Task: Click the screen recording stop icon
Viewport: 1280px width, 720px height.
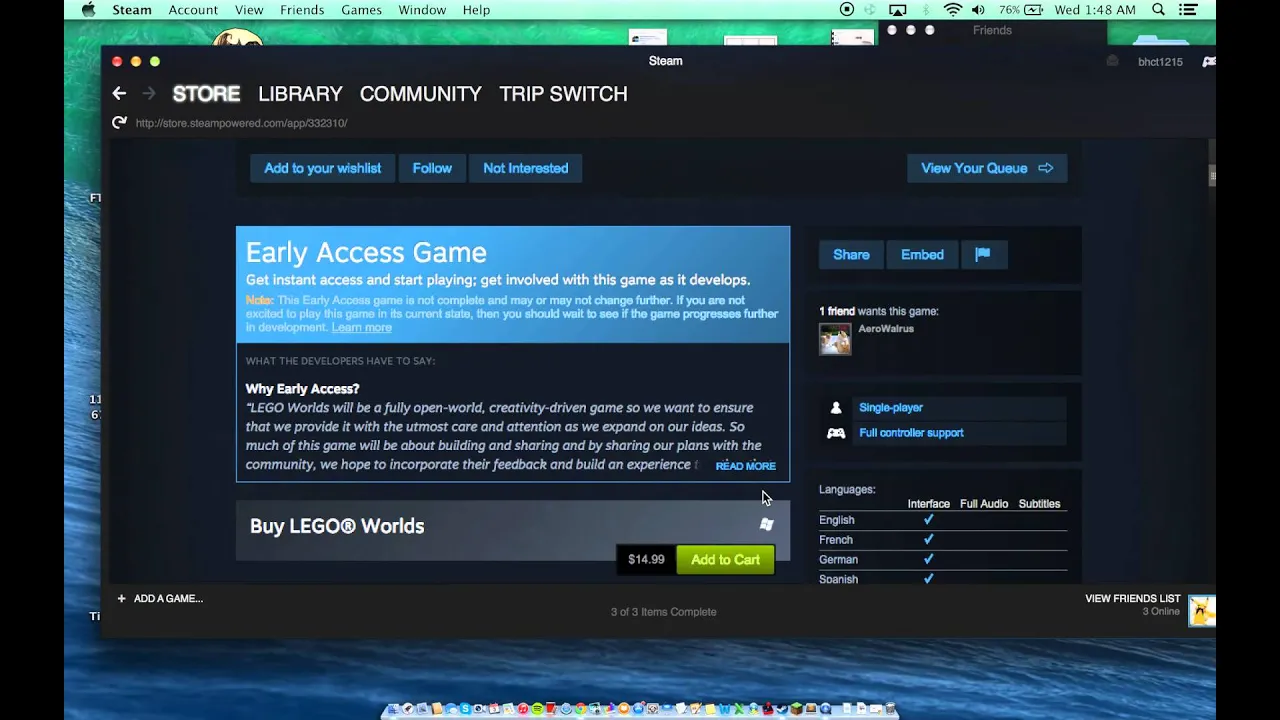Action: coord(847,10)
